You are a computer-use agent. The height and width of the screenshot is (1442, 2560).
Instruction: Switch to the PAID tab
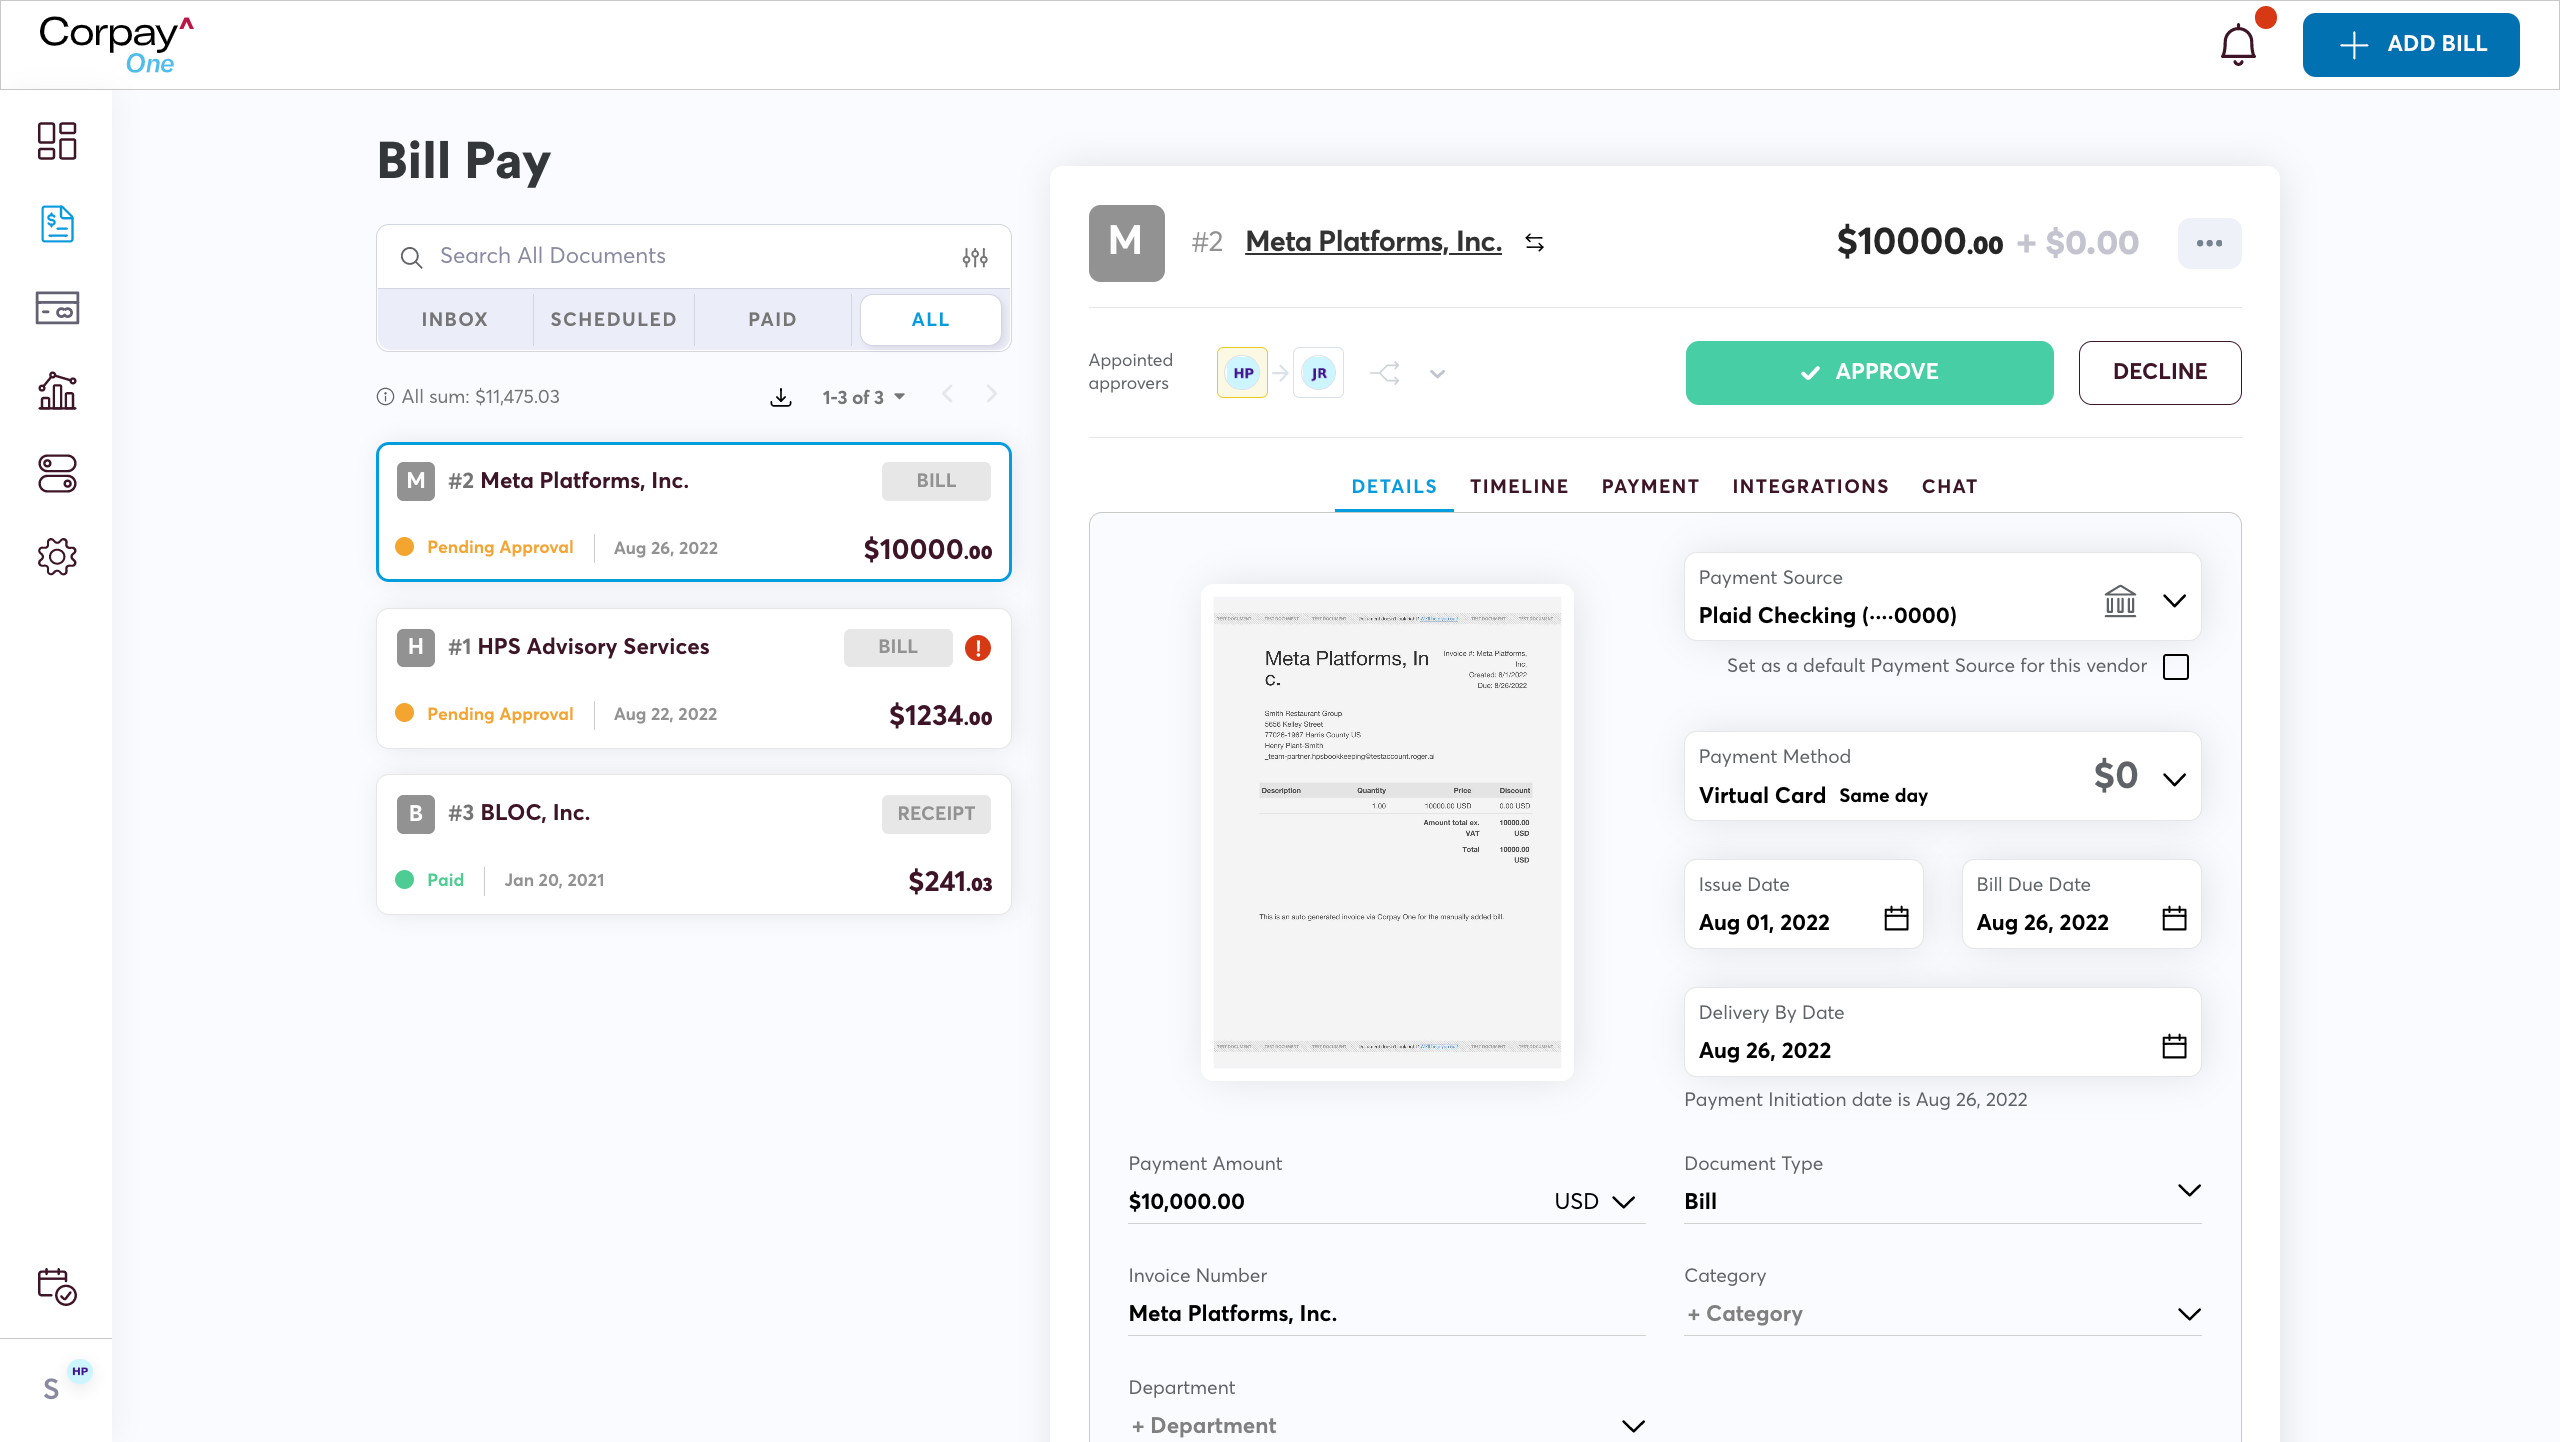[x=773, y=320]
